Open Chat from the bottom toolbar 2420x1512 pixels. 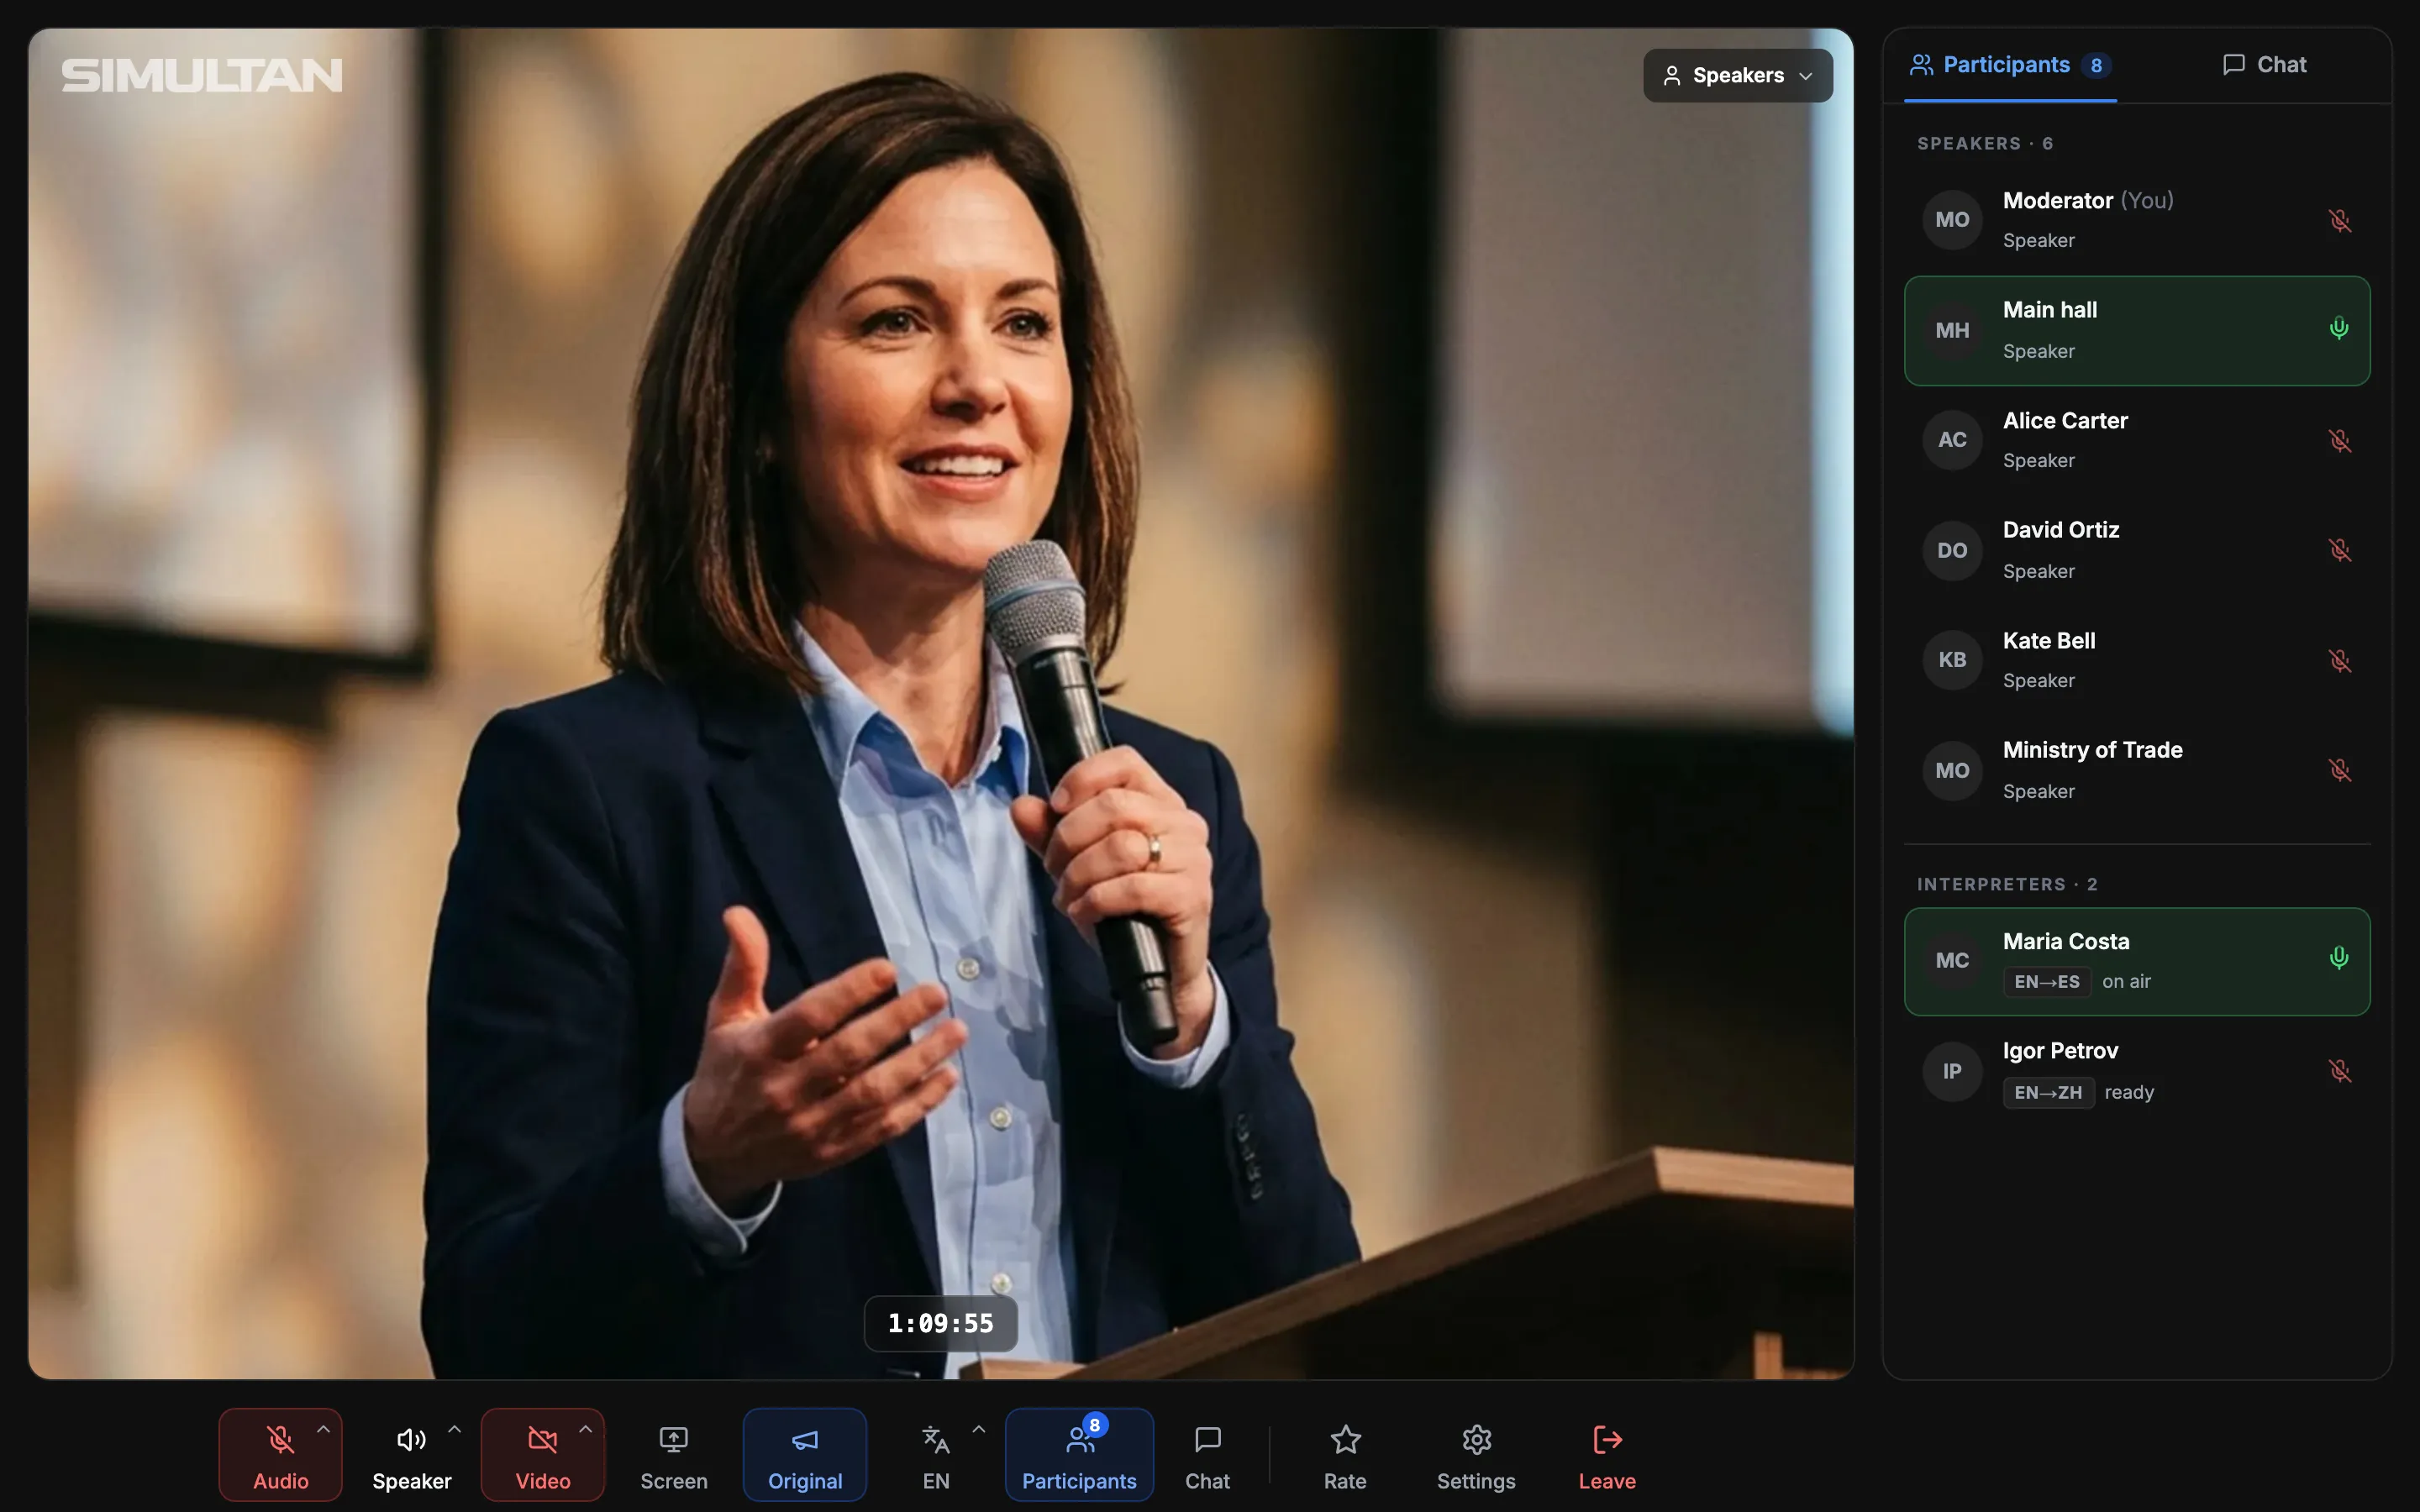coord(1207,1454)
